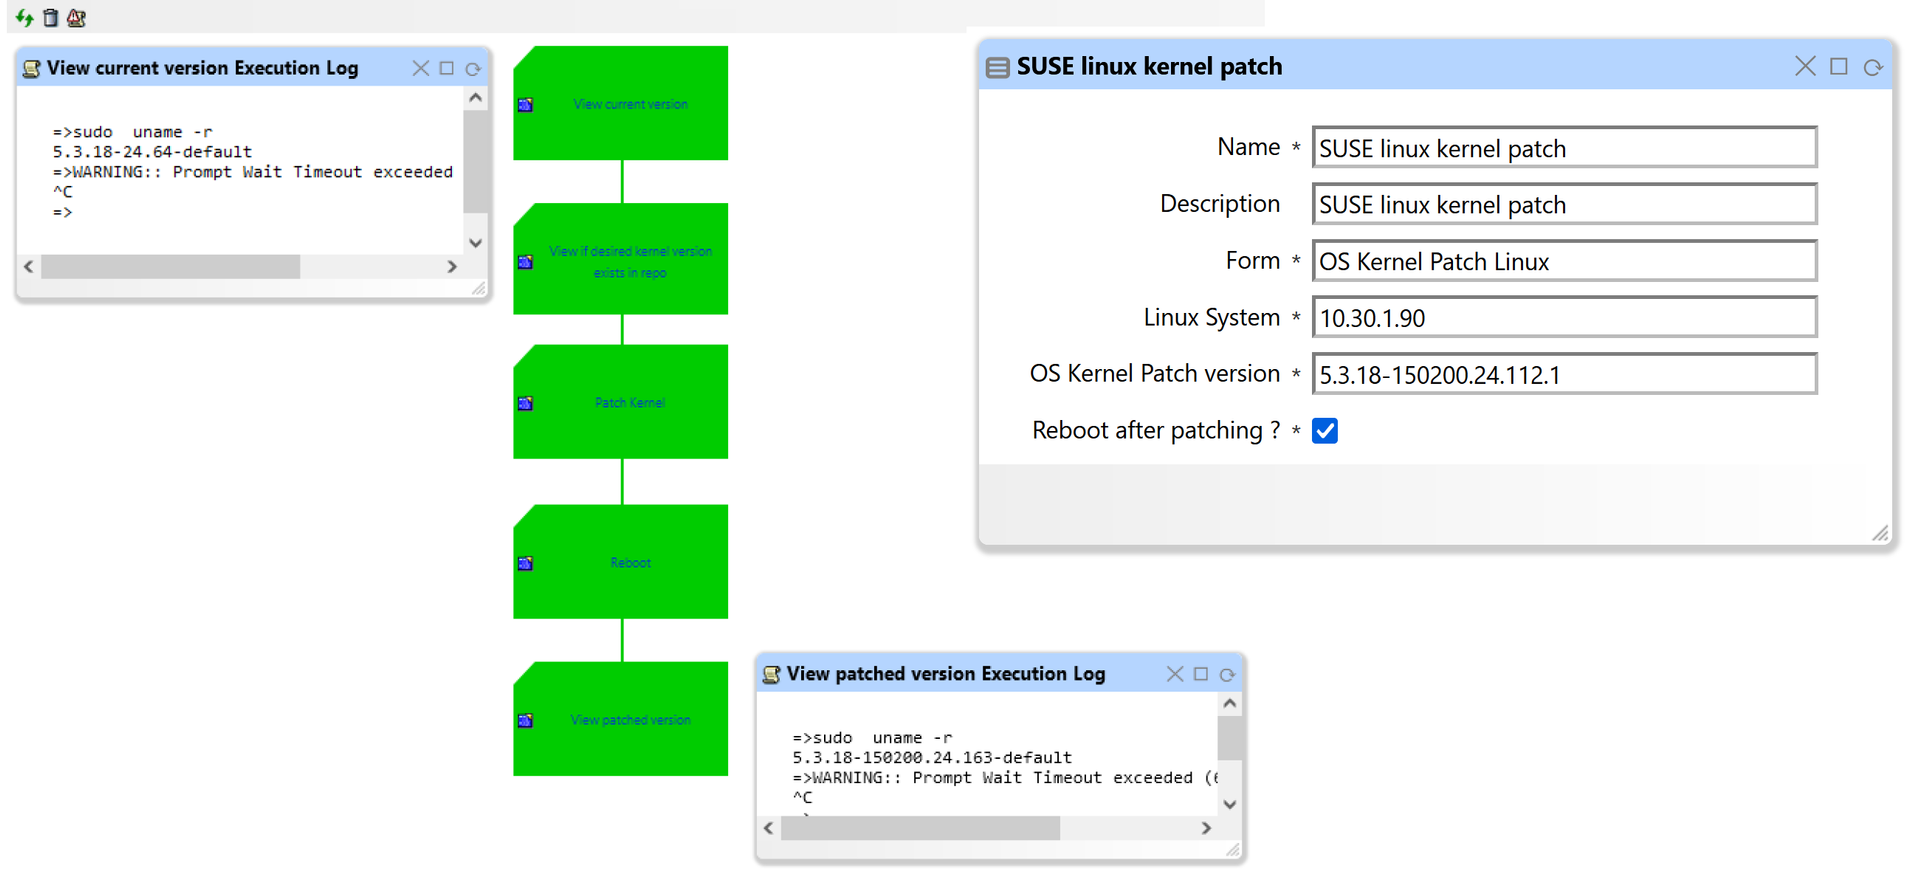Refresh the View current version Execution Log
This screenshot has height=874, width=1919.
pyautogui.click(x=473, y=69)
